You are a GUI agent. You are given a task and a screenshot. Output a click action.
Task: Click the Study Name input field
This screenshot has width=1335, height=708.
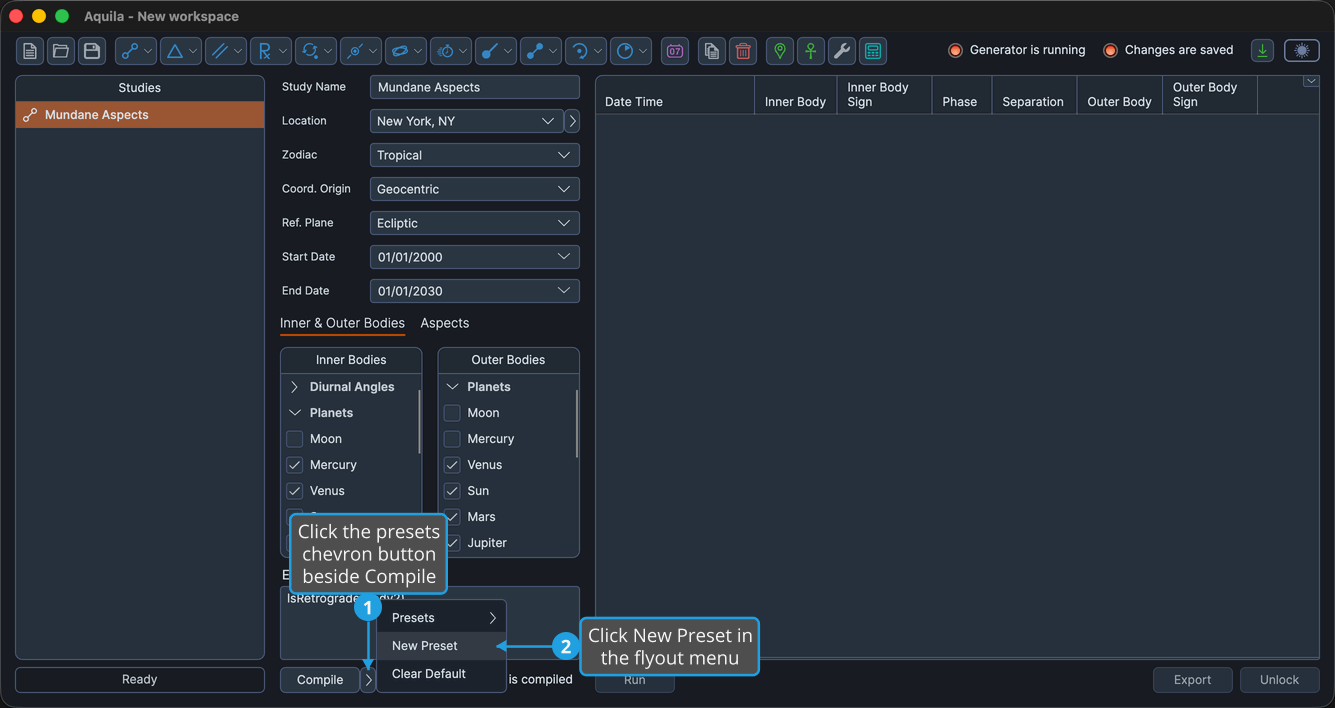tap(474, 87)
